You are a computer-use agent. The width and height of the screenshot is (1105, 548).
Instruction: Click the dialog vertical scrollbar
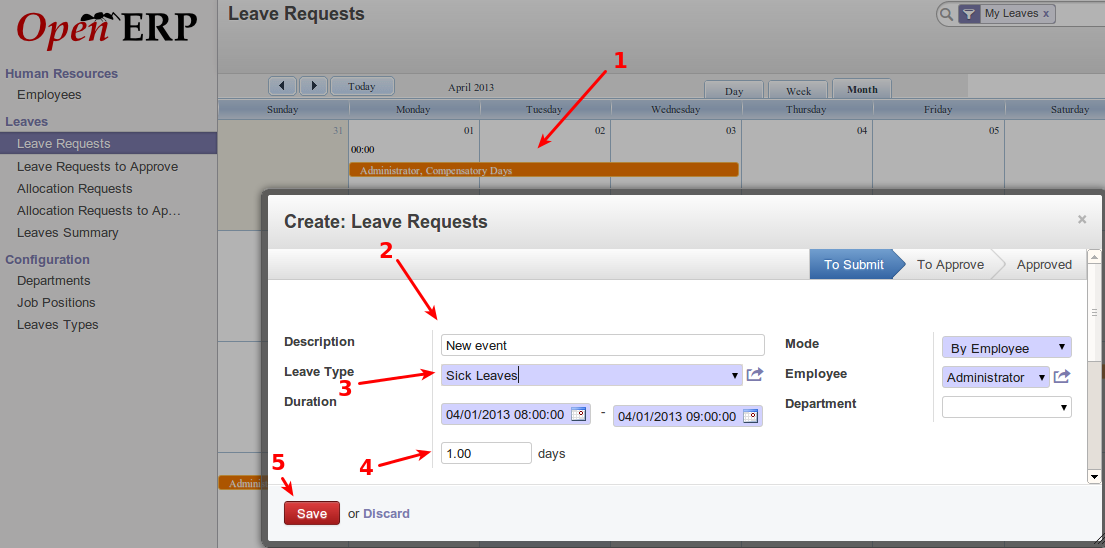(1094, 310)
